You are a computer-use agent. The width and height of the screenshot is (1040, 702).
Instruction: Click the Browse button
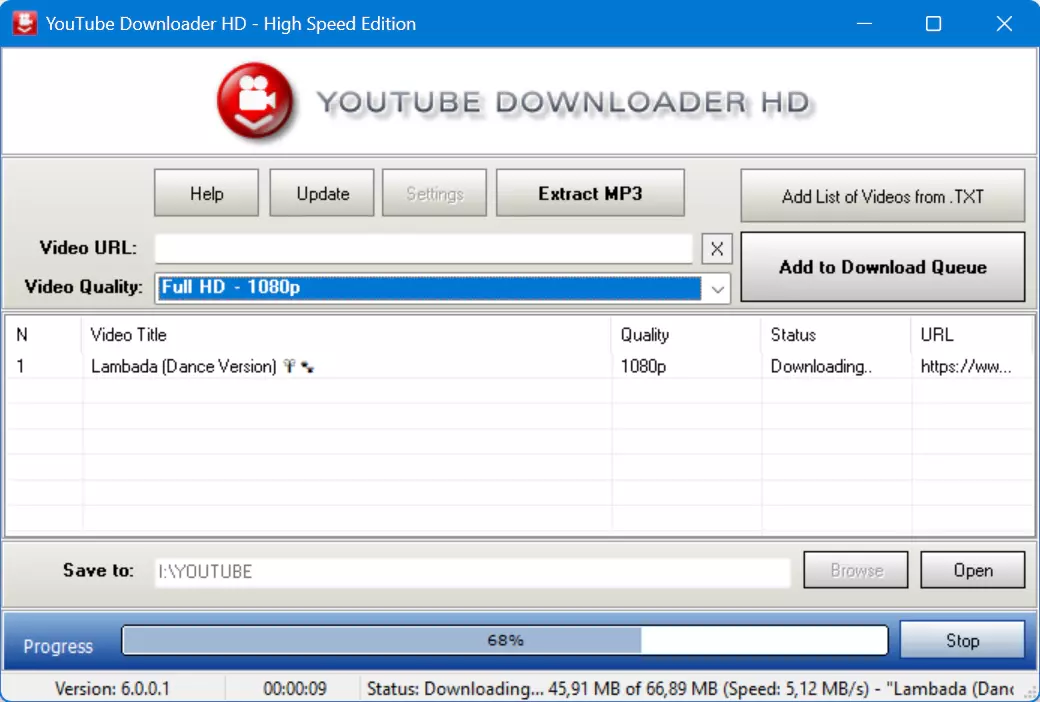856,570
